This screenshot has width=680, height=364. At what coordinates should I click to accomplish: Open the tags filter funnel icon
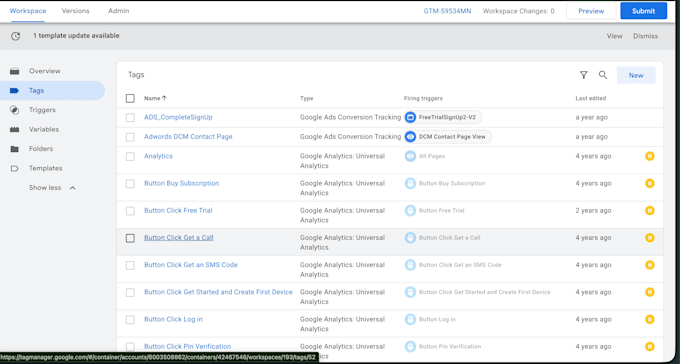click(584, 75)
